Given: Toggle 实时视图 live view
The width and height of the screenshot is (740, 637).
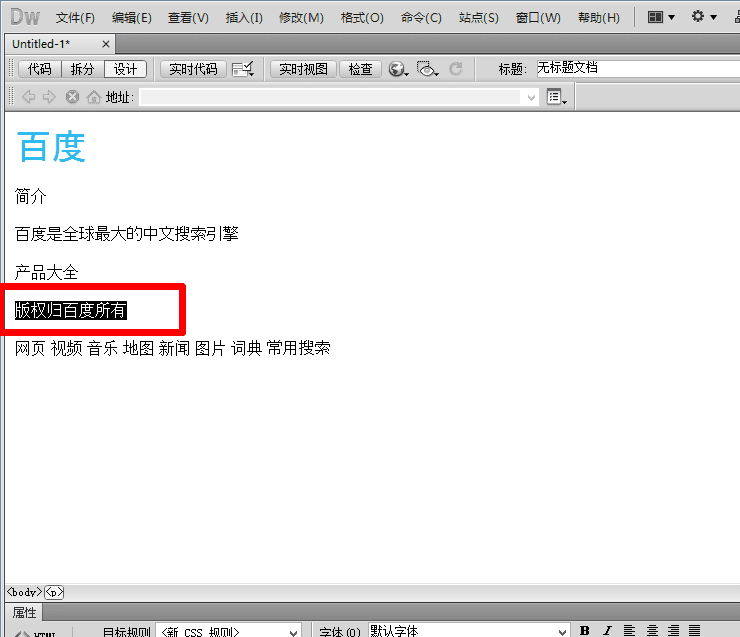Looking at the screenshot, I should (303, 69).
